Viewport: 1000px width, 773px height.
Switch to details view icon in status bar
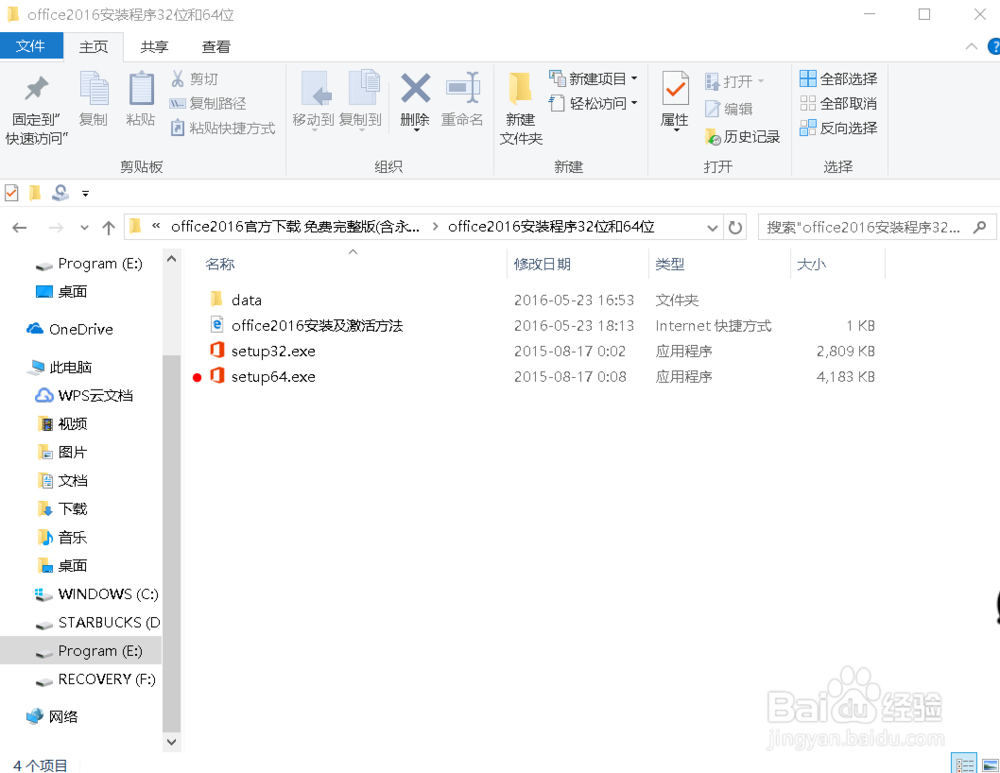click(x=964, y=763)
